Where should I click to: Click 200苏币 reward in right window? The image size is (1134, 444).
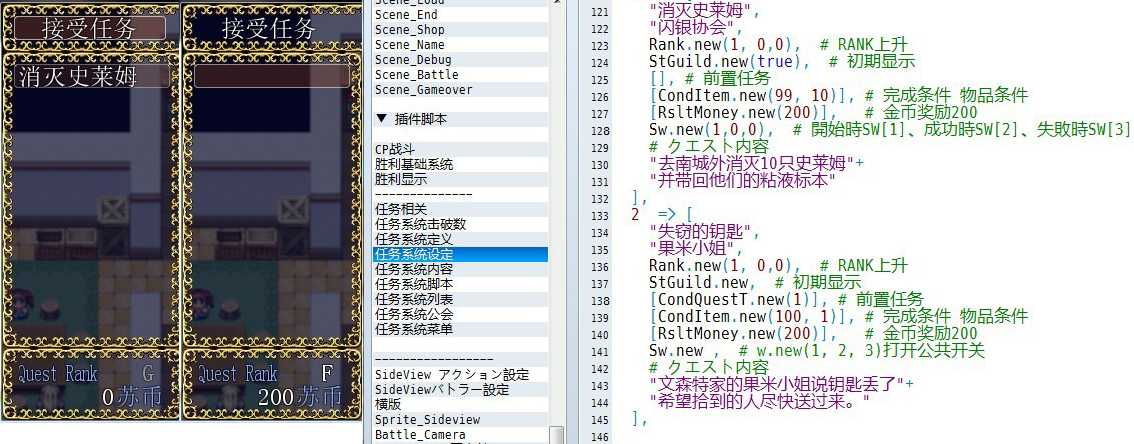tap(299, 397)
